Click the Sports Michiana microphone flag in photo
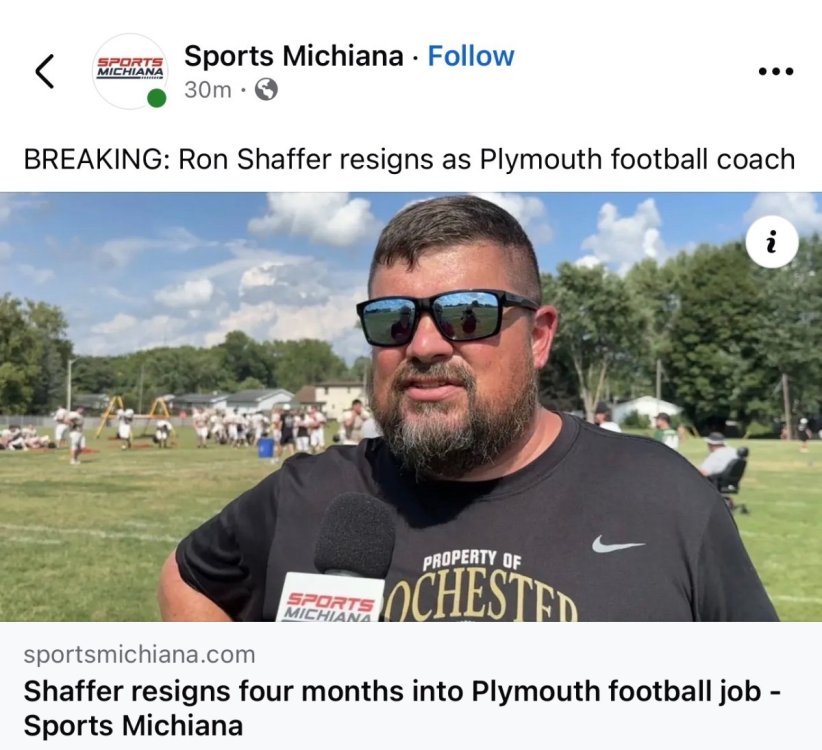Screen dimensions: 822x750 click(x=330, y=599)
